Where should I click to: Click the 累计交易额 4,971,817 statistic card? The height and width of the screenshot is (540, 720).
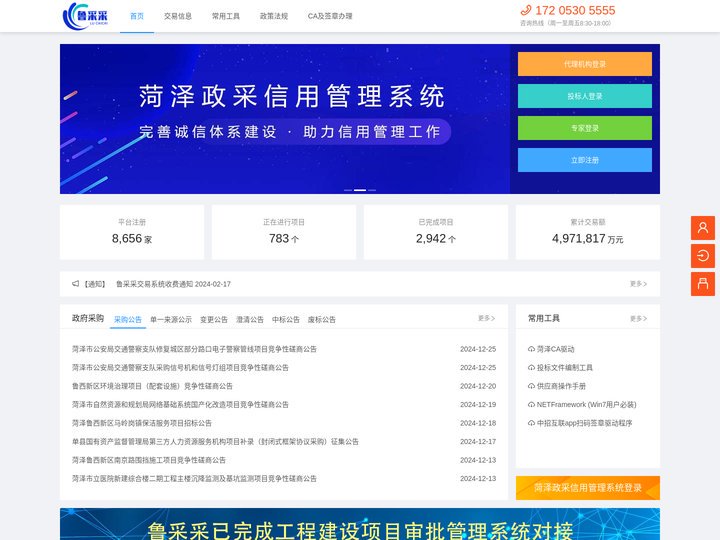click(588, 232)
